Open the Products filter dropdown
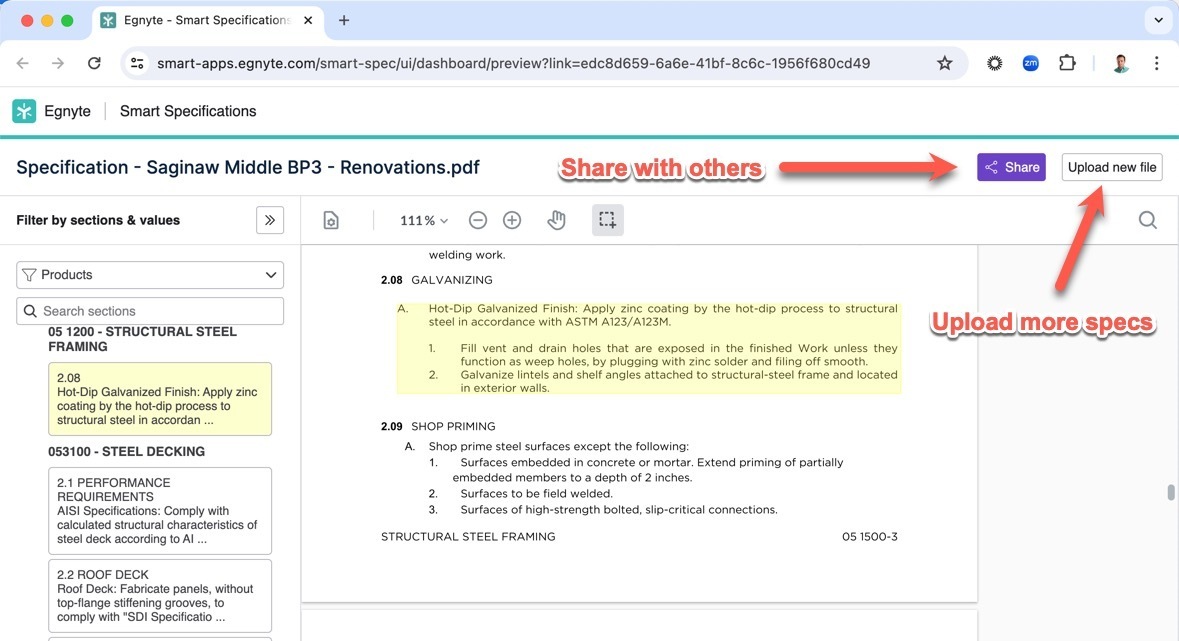1179x641 pixels. coord(150,275)
